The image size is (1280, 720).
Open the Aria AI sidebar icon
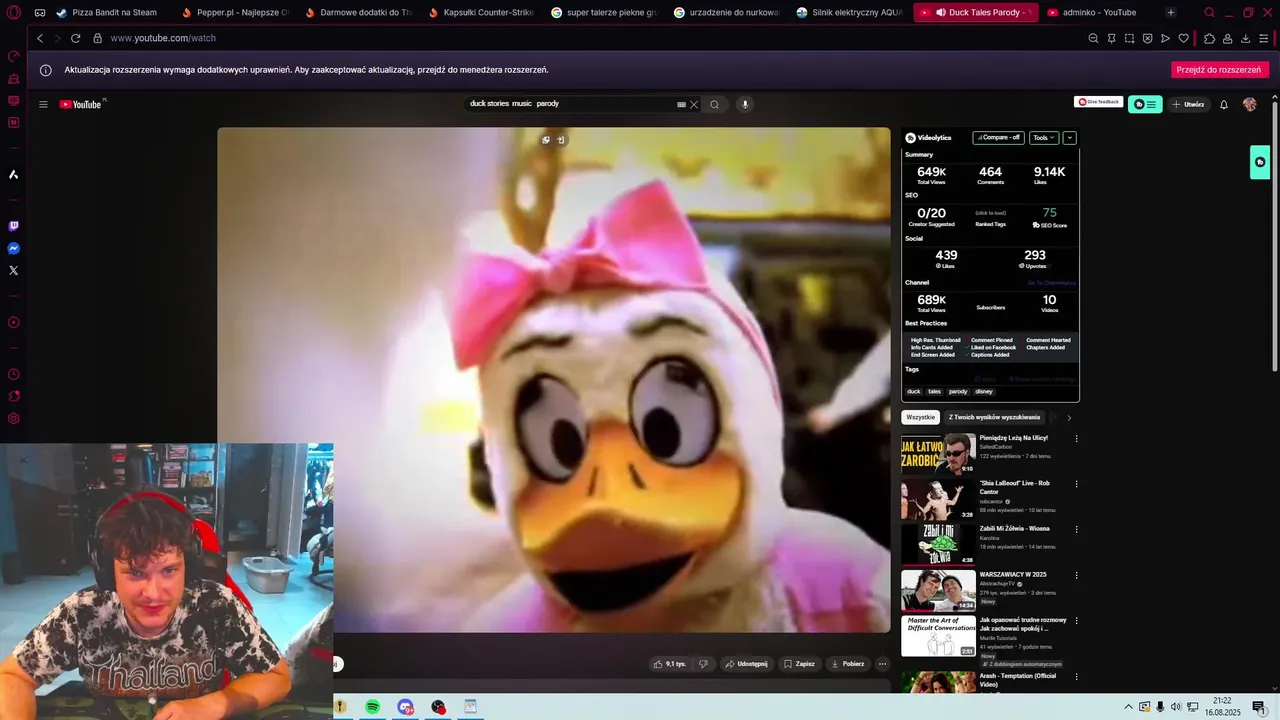pos(13,174)
